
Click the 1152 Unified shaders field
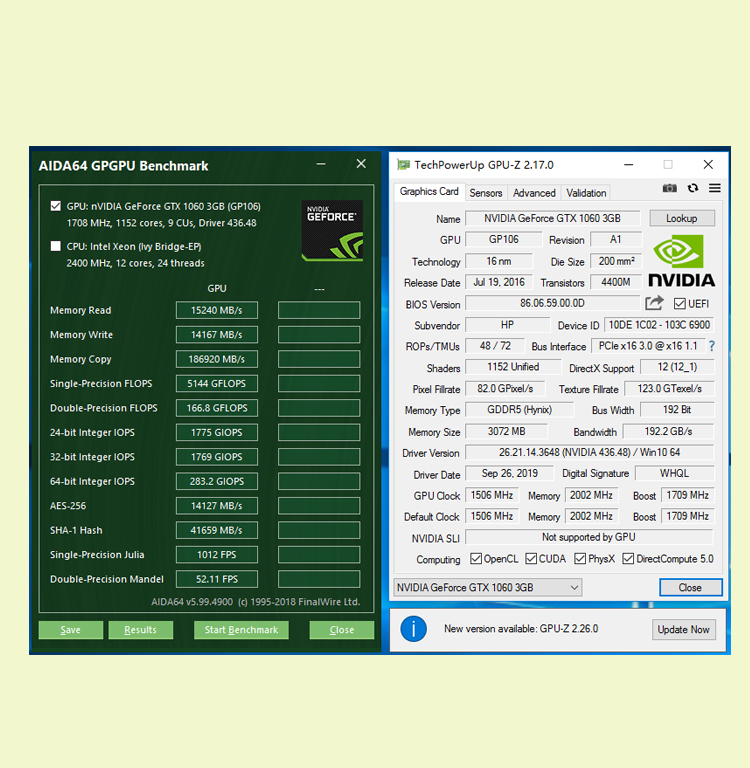[x=513, y=367]
